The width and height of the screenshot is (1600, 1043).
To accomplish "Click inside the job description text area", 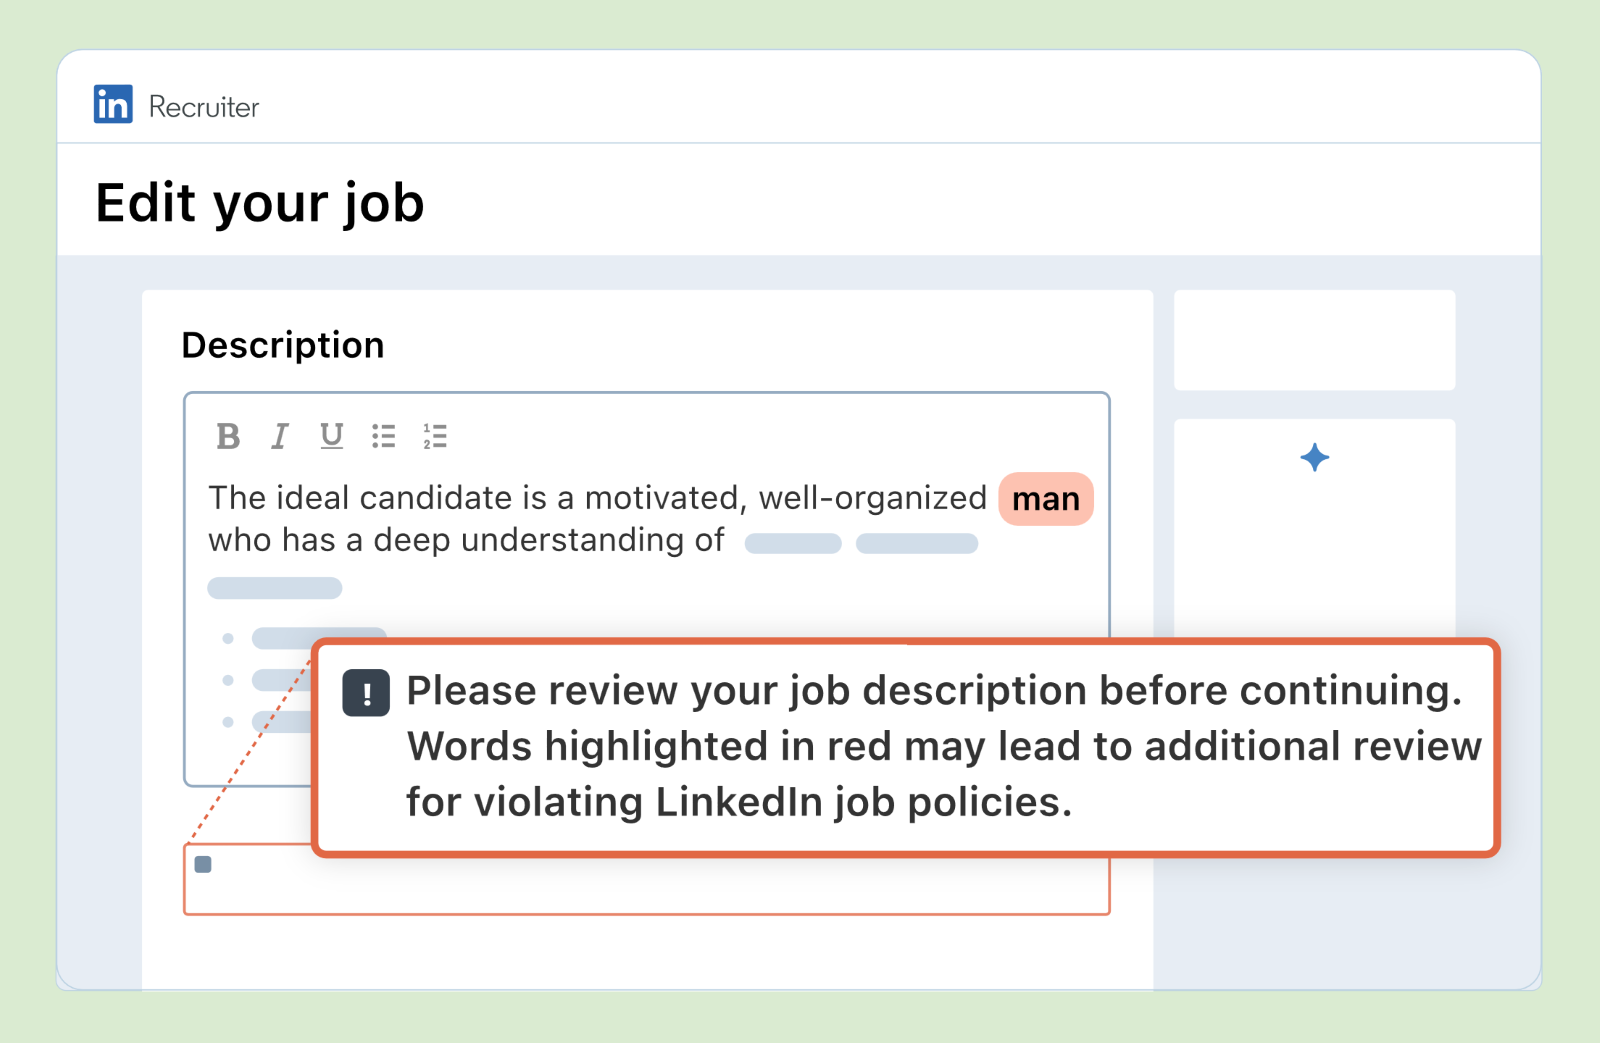I will coord(647,590).
